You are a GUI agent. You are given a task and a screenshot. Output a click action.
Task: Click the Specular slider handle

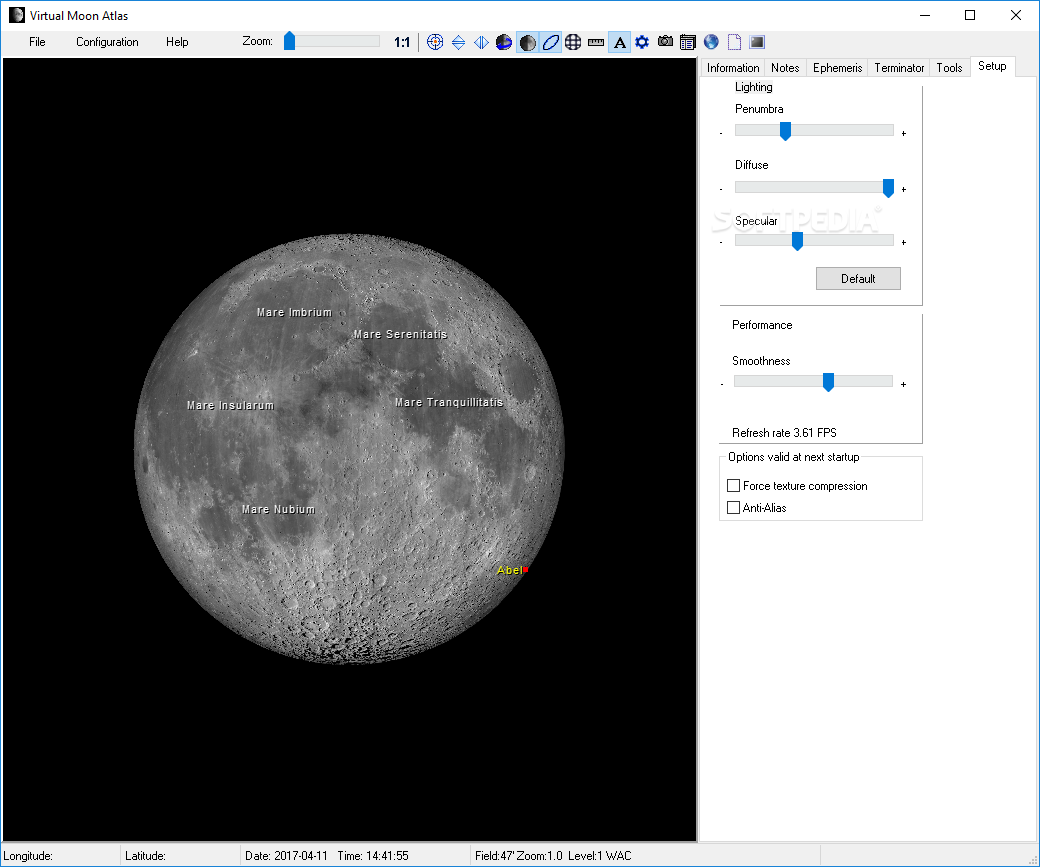pos(797,241)
